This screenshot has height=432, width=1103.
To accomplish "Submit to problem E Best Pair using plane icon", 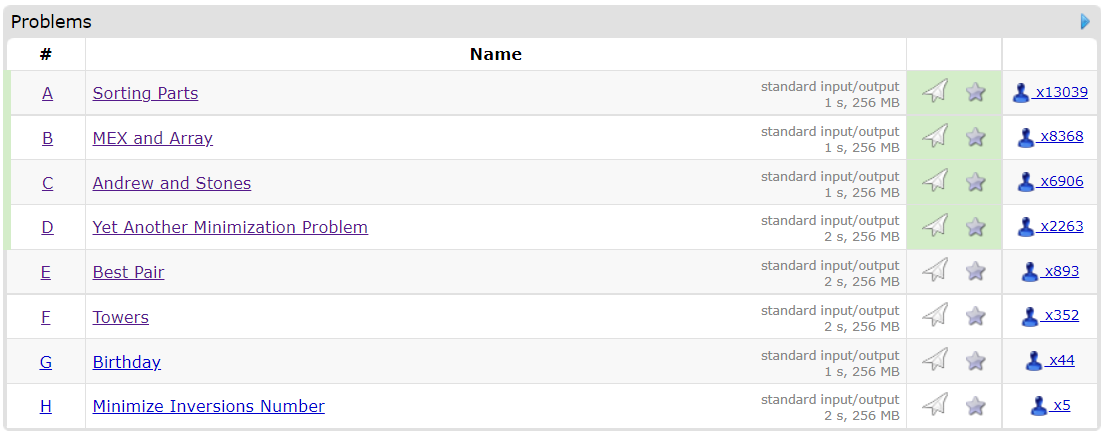I will [x=935, y=270].
